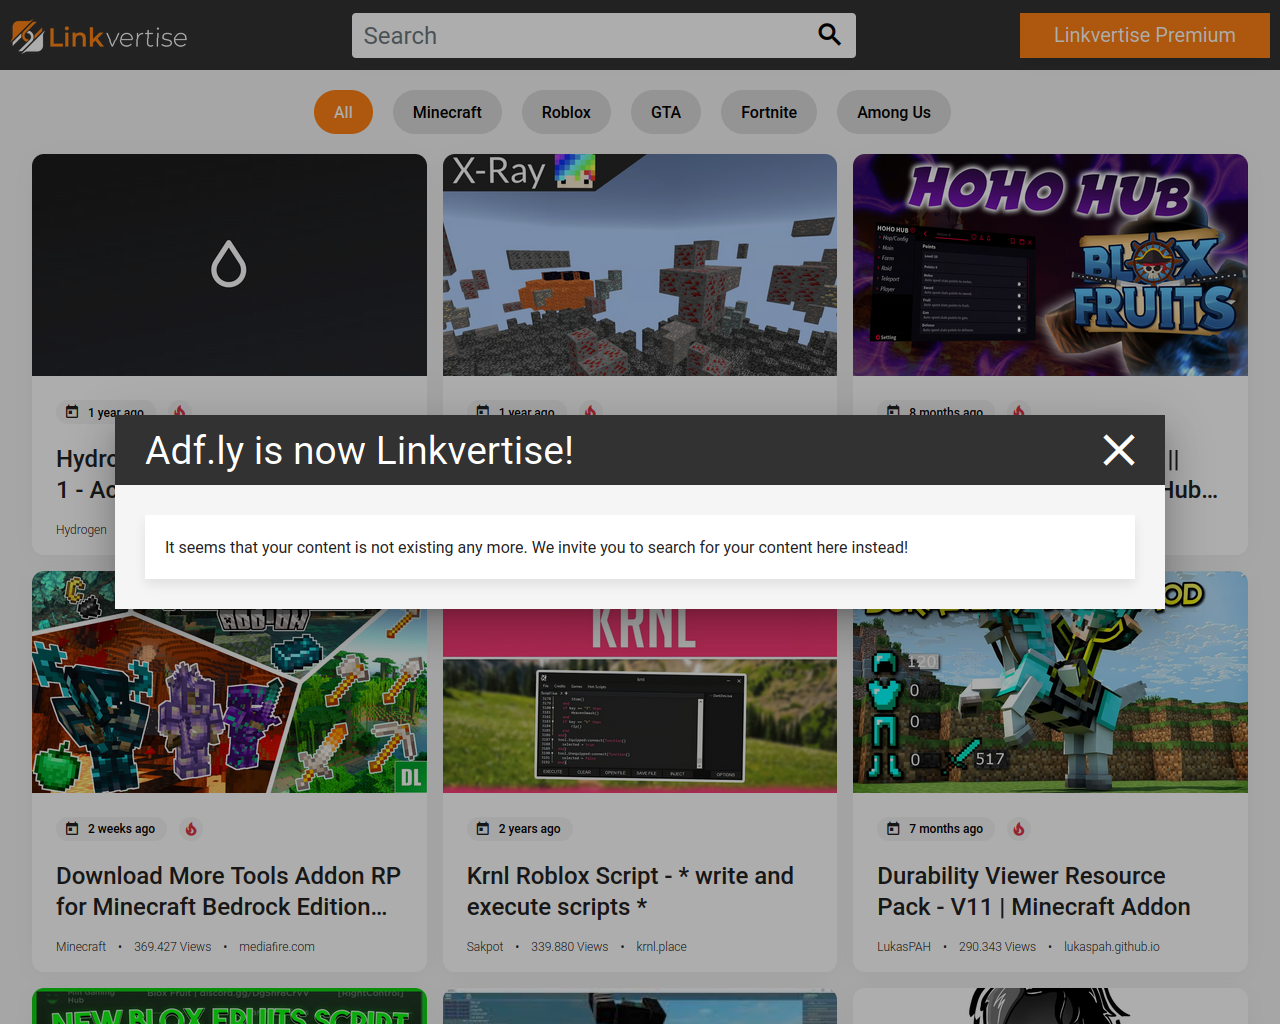Open Download More Tools Addon RP title
Viewport: 1280px width, 1024px height.
[228, 891]
